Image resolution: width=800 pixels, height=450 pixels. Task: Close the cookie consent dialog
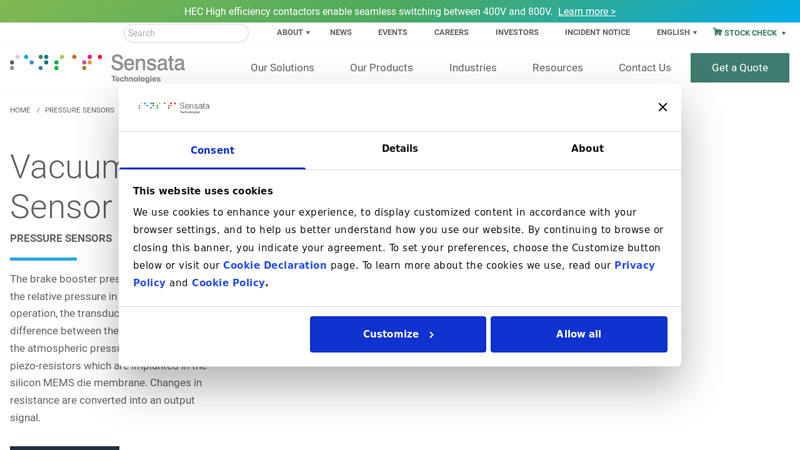click(x=662, y=107)
